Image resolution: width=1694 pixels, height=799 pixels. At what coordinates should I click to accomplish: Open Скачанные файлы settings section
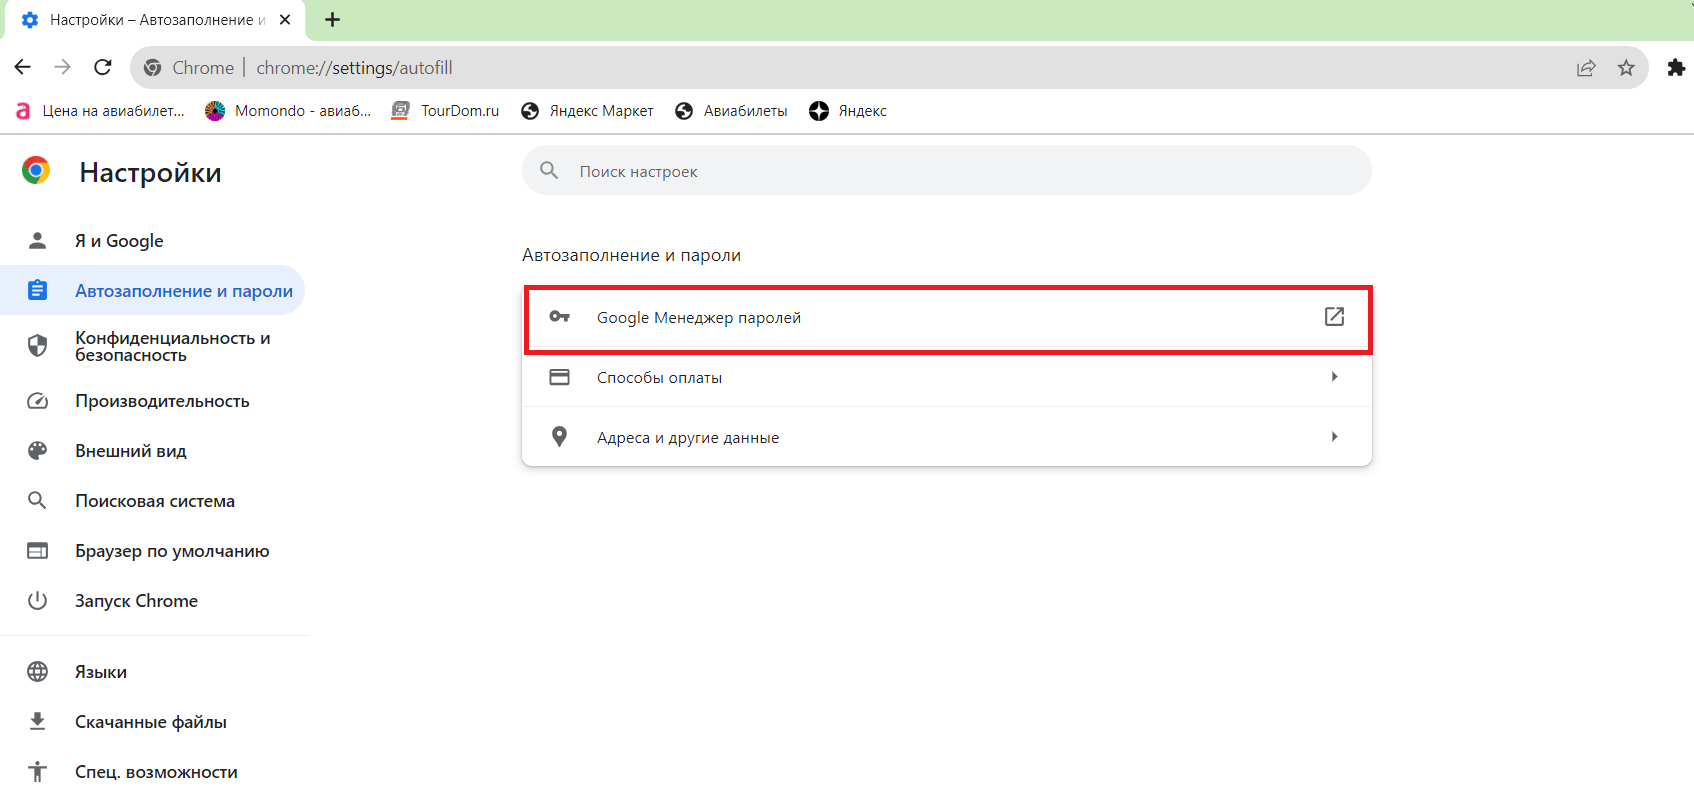152,721
